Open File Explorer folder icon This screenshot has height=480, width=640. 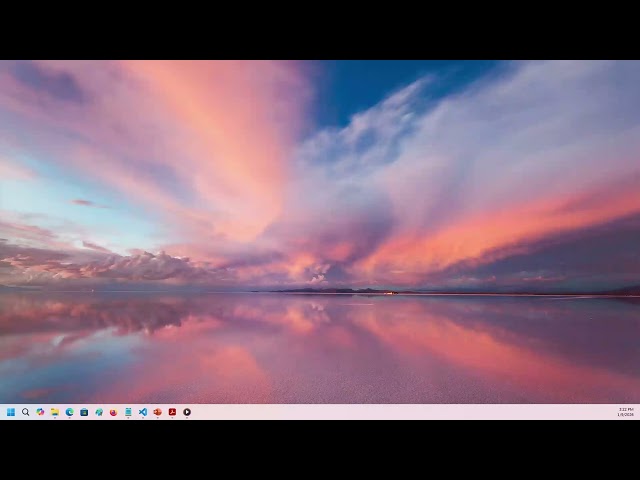coord(55,412)
